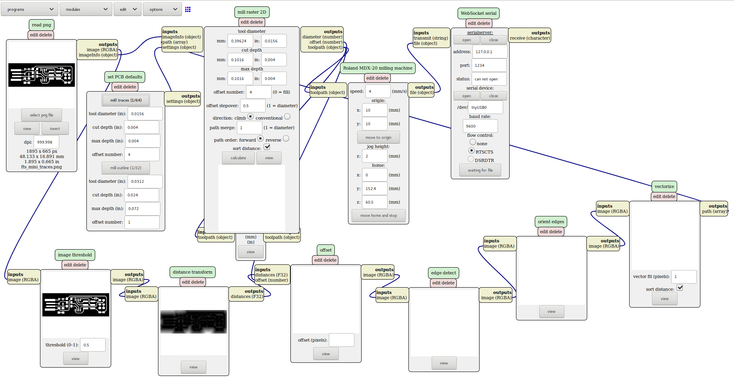This screenshot has height=378, width=734.
Task: Open the options dropdown
Action: pyautogui.click(x=162, y=9)
